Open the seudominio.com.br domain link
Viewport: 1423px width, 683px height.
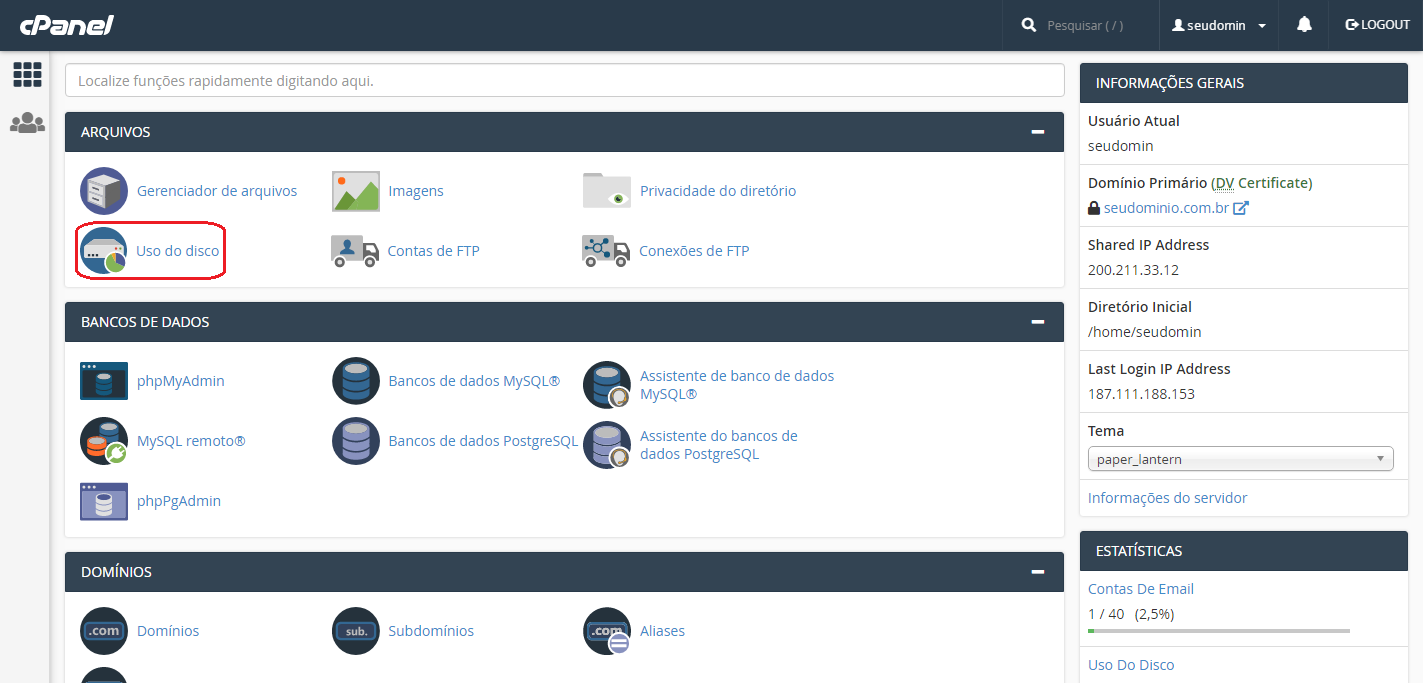[x=1166, y=208]
